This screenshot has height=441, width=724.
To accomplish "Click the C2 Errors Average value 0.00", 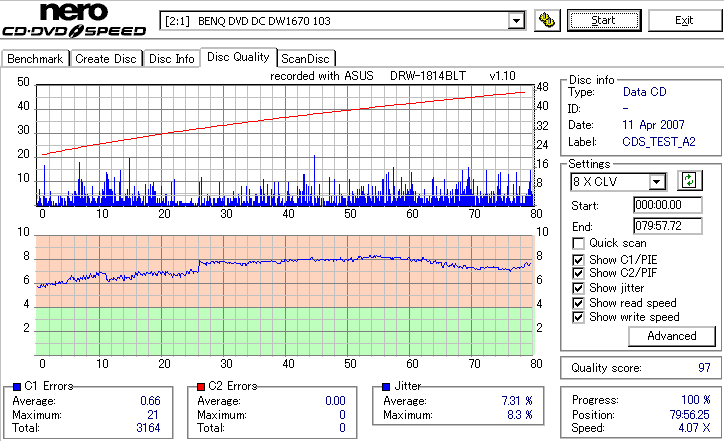I will click(335, 400).
